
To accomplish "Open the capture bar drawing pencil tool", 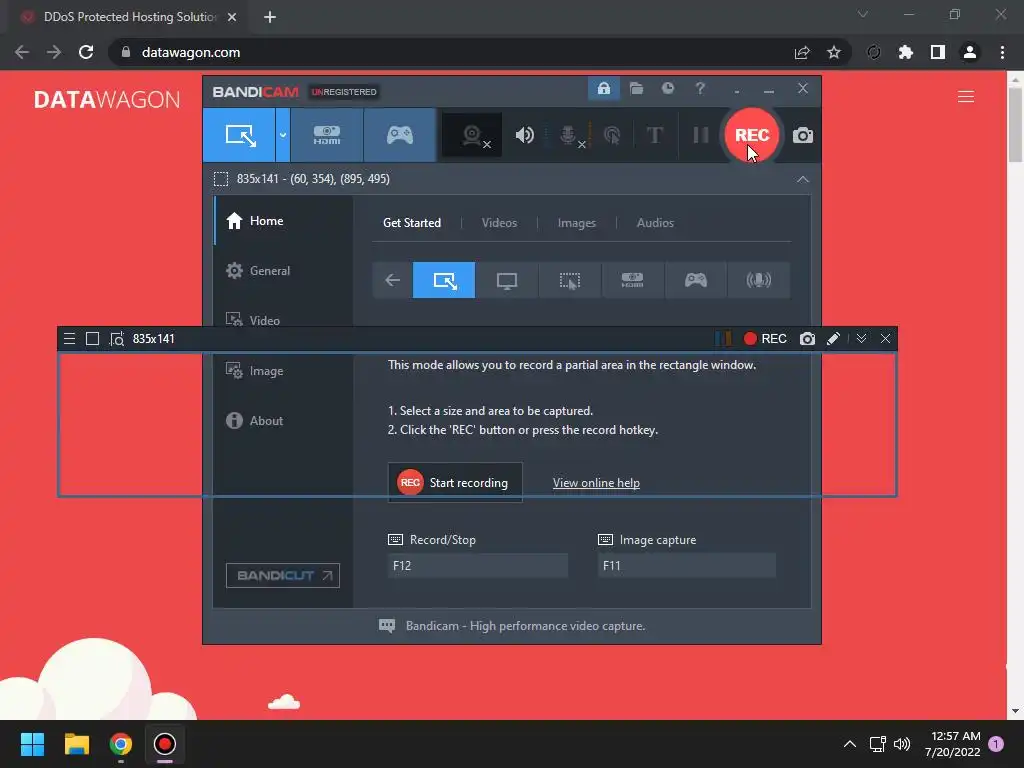I will (833, 338).
